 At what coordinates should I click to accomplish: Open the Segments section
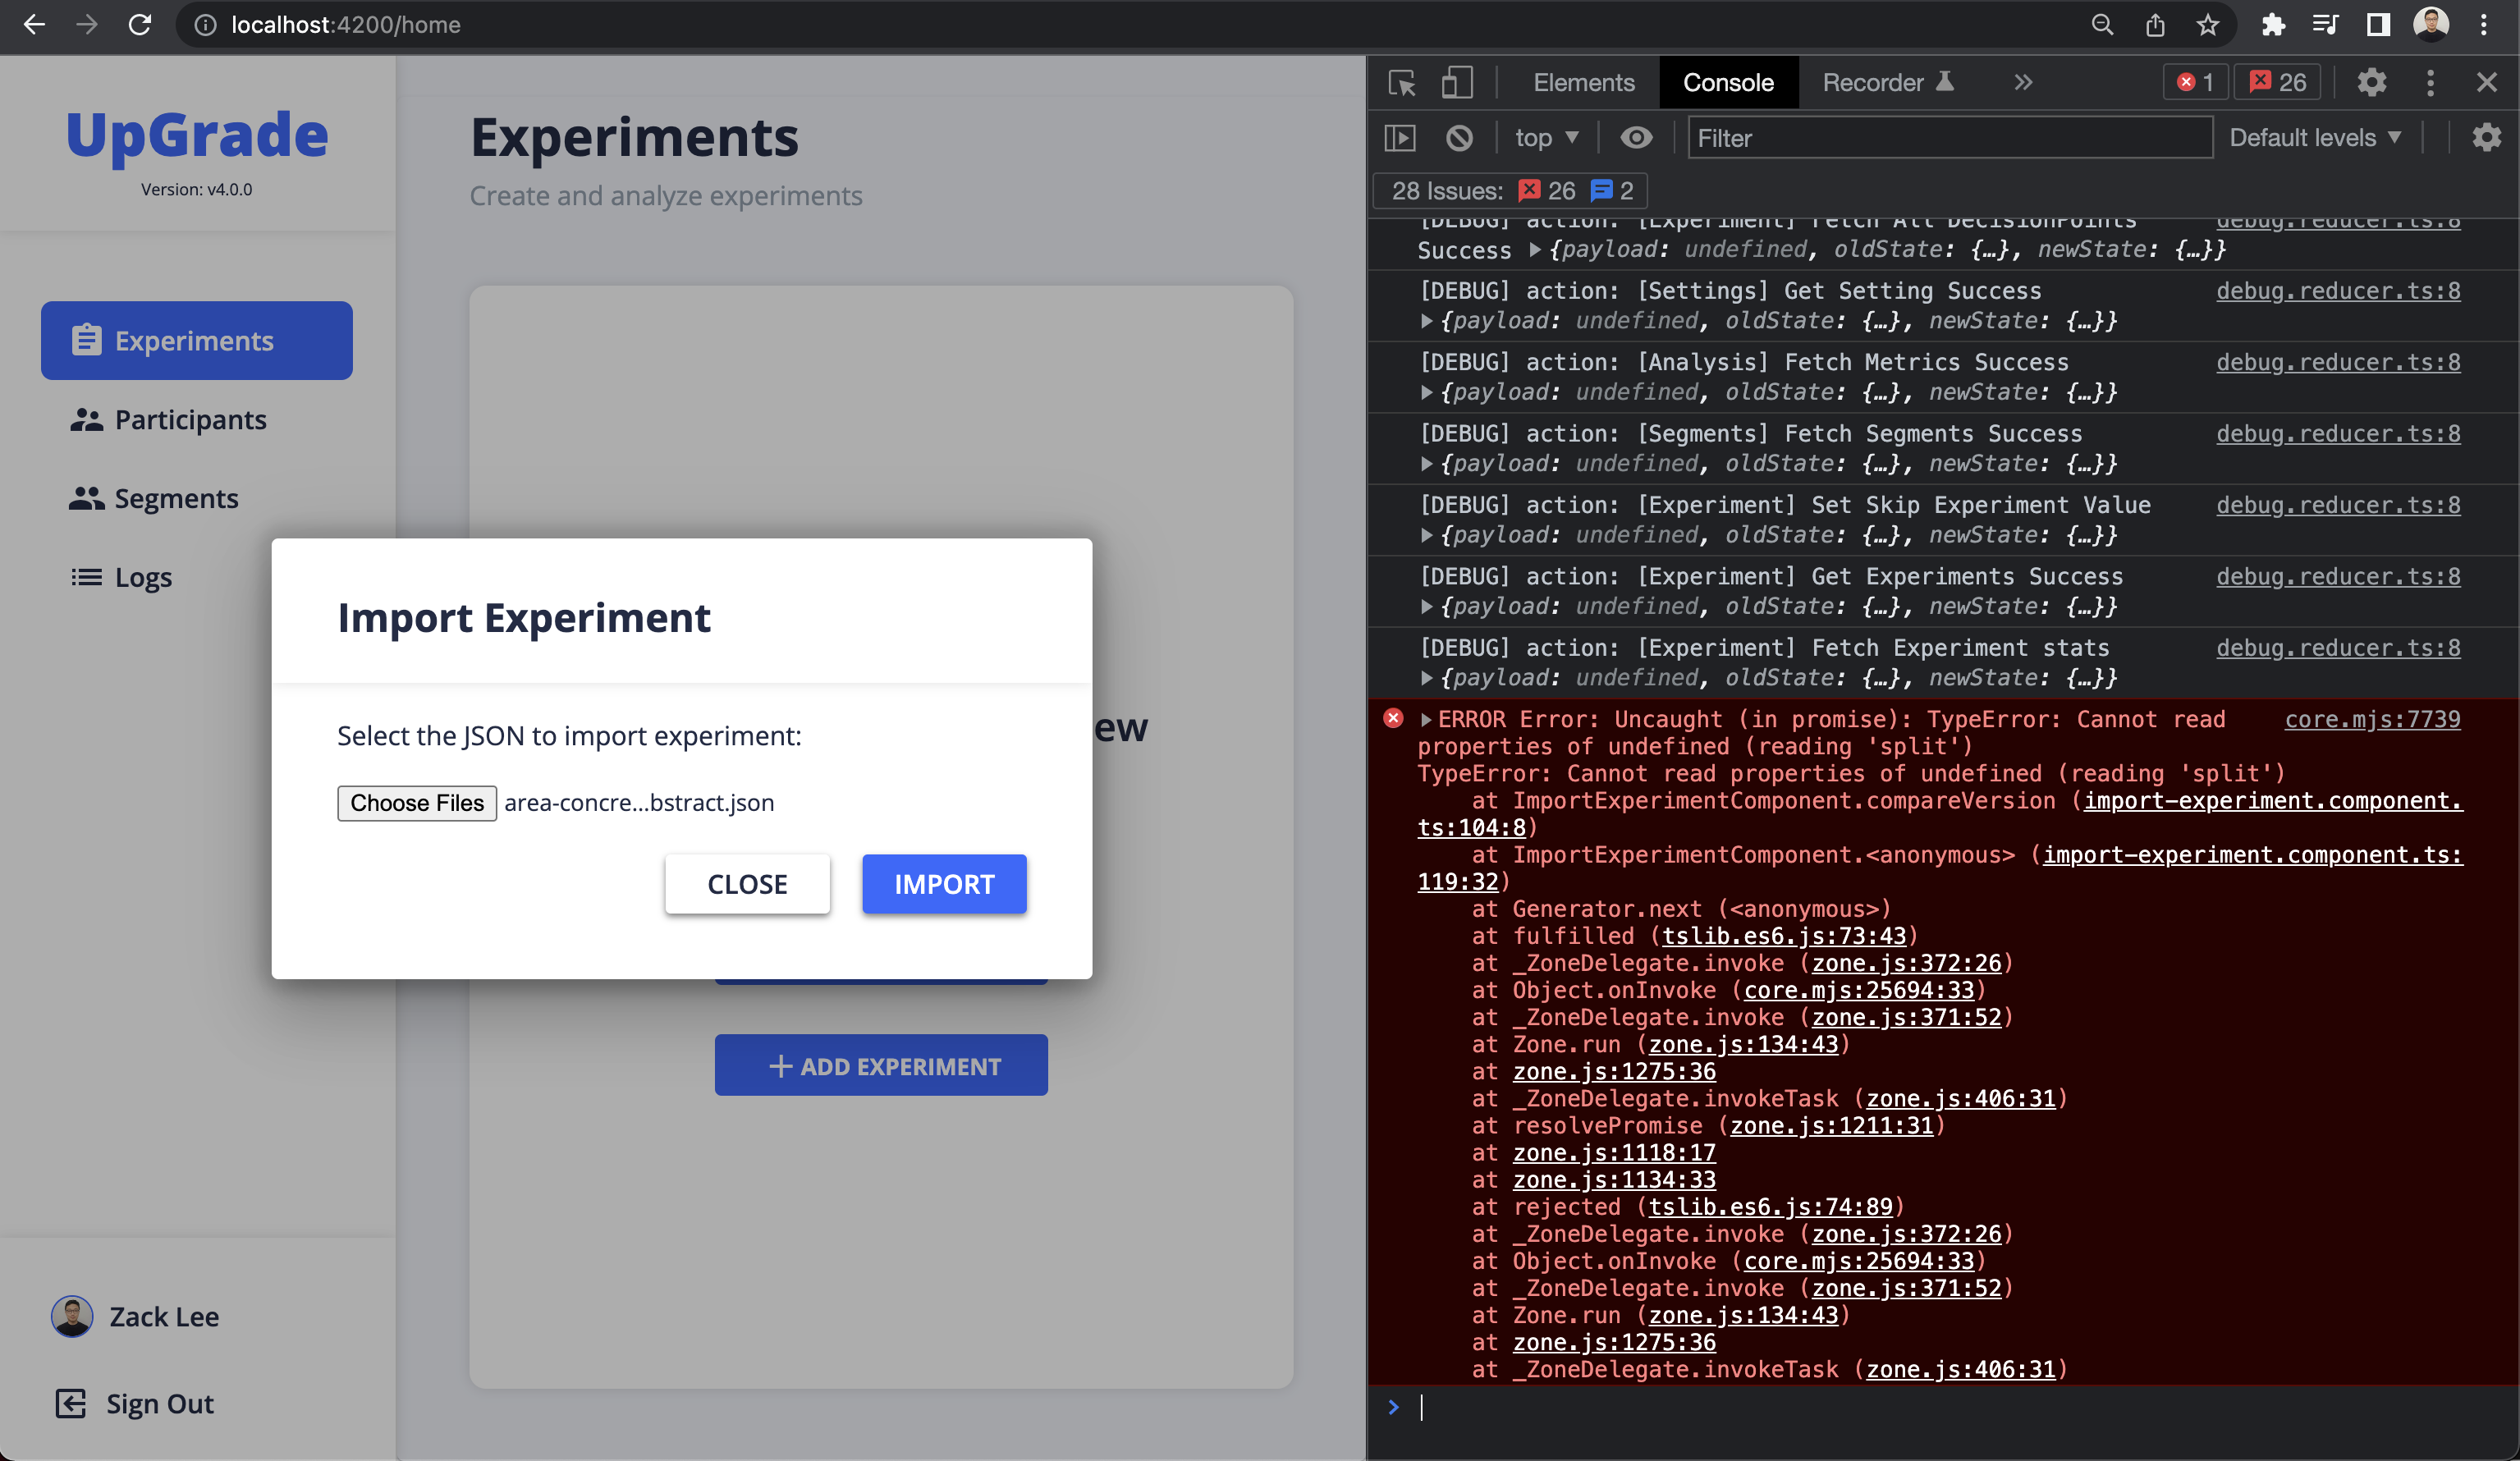point(176,498)
